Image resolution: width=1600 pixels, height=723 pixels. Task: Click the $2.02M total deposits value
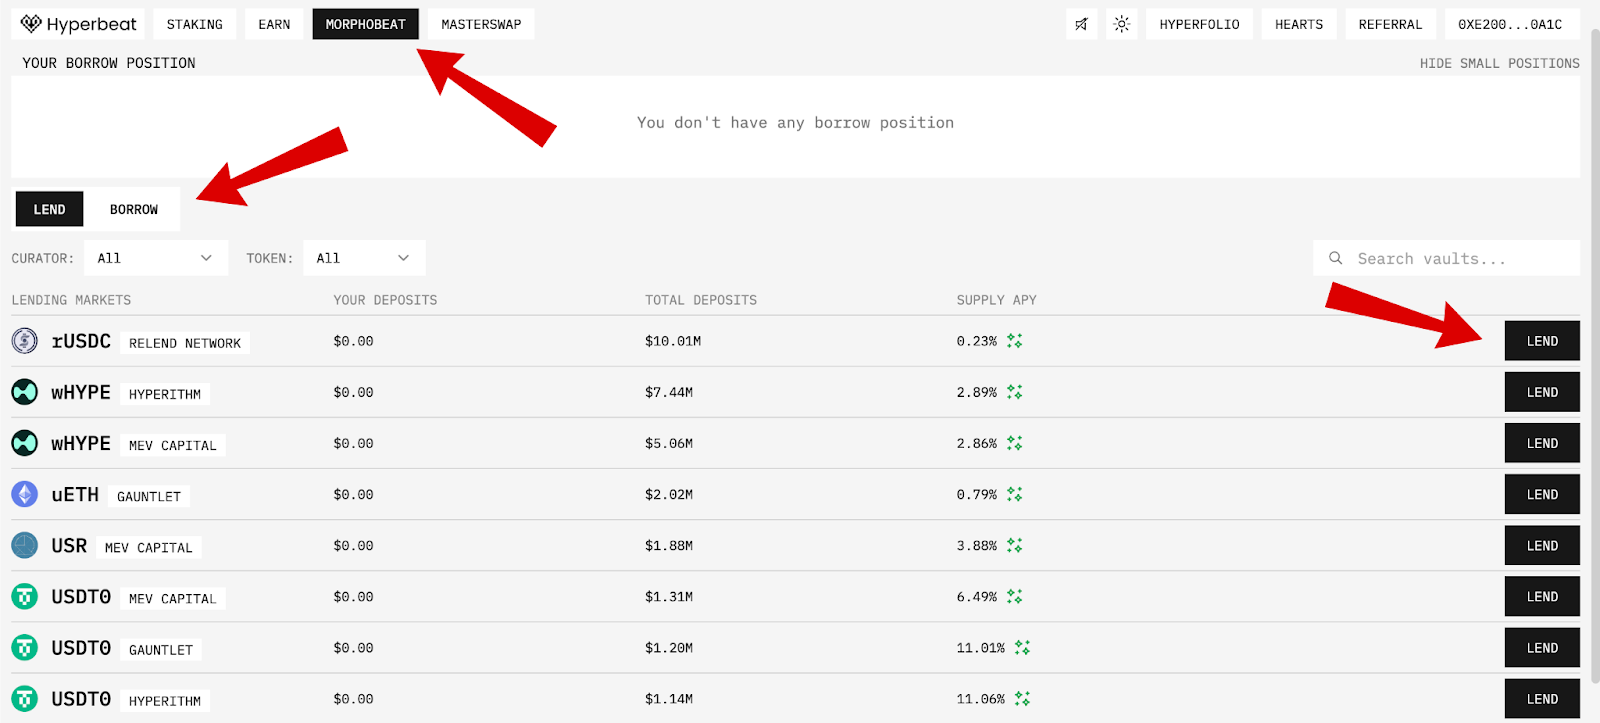669,494
